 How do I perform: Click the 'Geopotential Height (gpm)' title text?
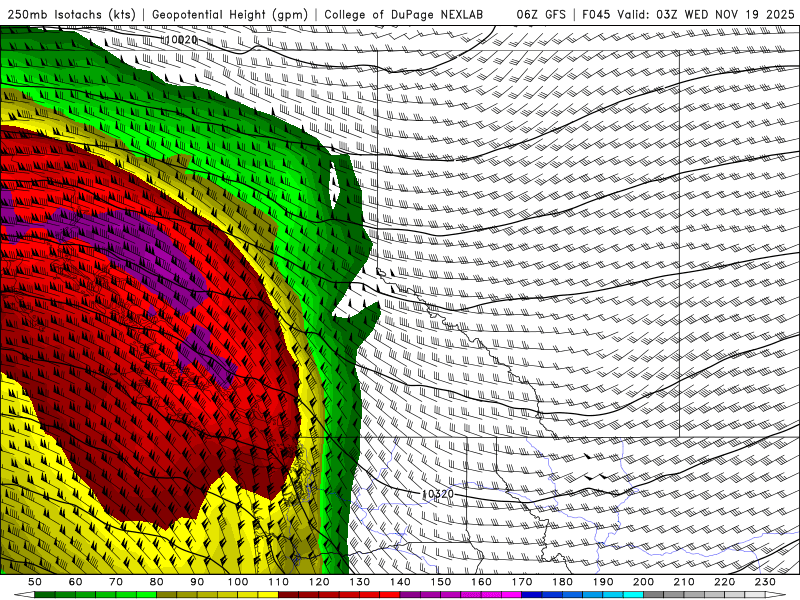pos(230,14)
